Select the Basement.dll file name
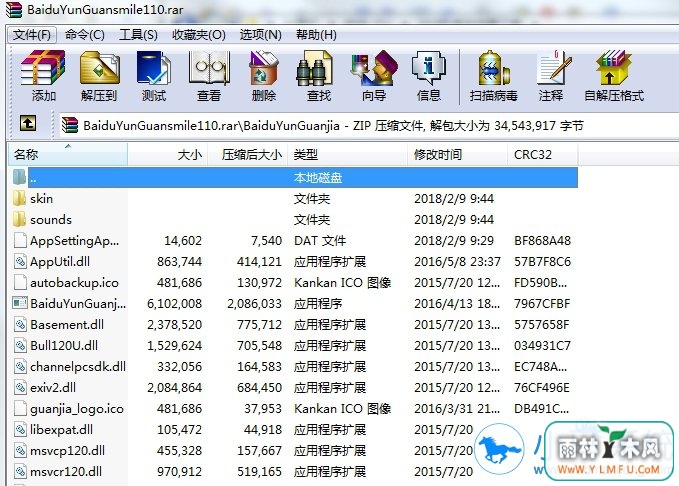The height and width of the screenshot is (486, 679). [67, 324]
